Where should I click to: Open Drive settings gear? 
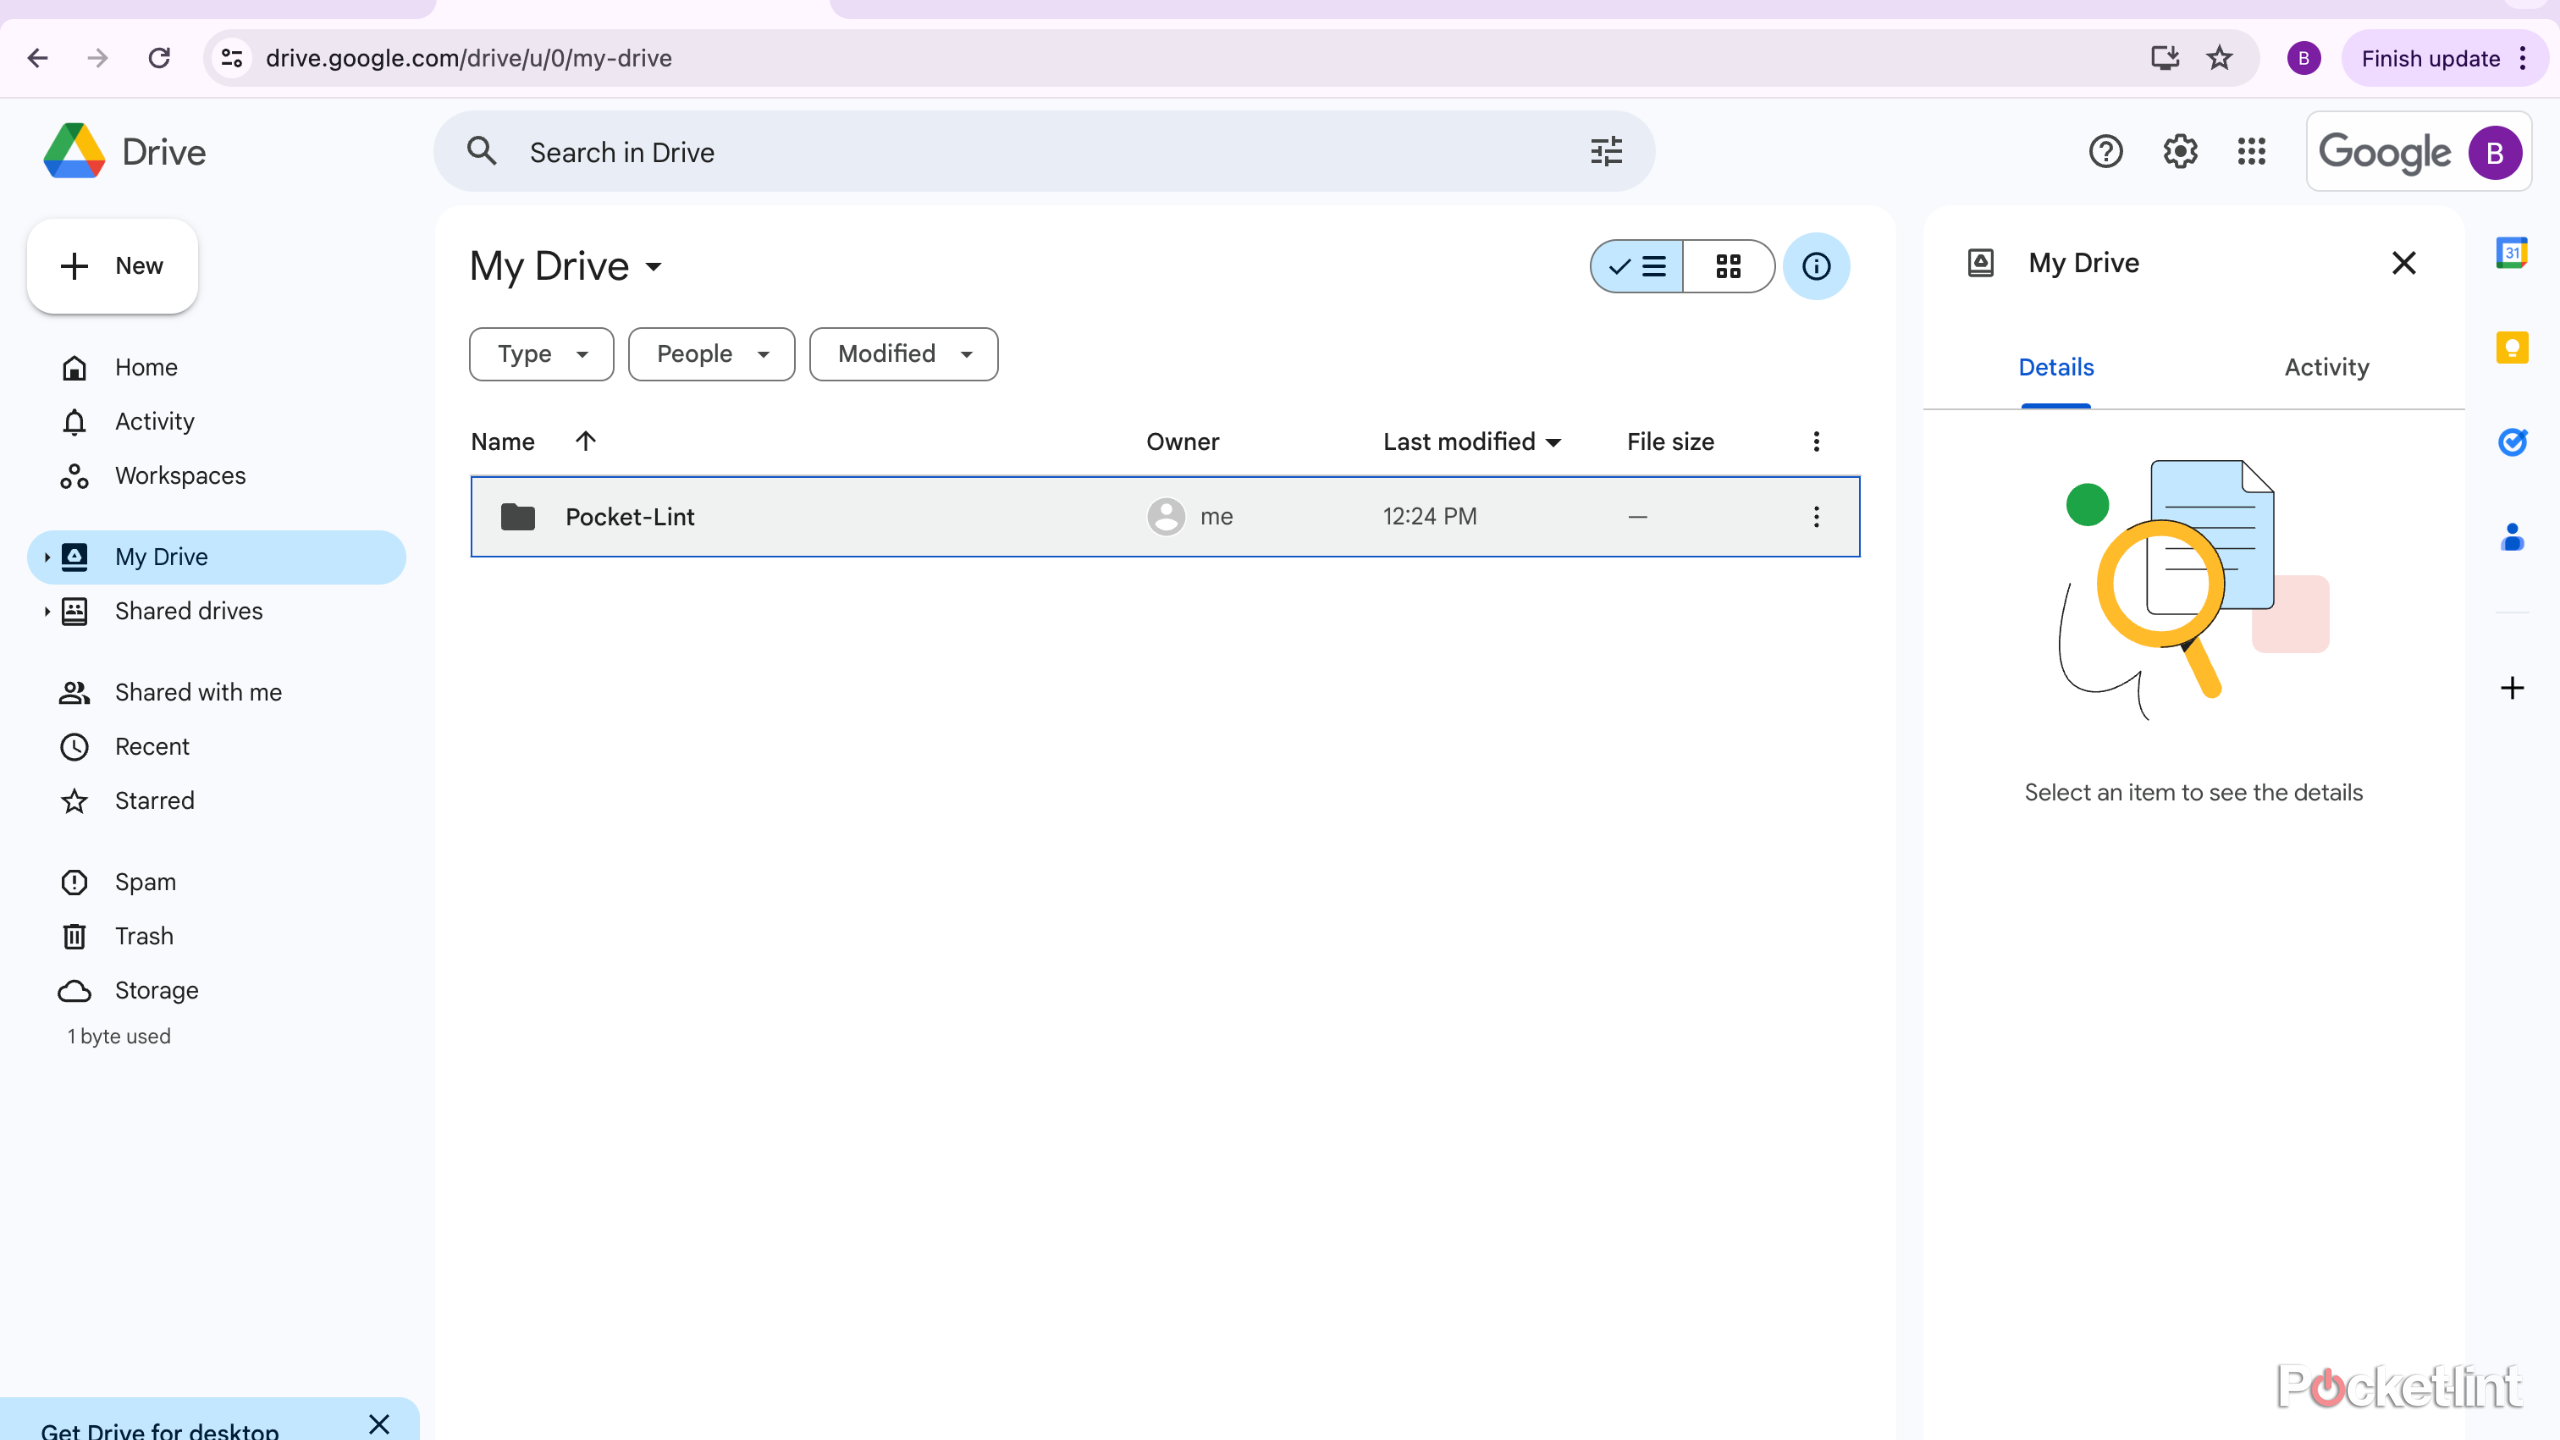2180,151
